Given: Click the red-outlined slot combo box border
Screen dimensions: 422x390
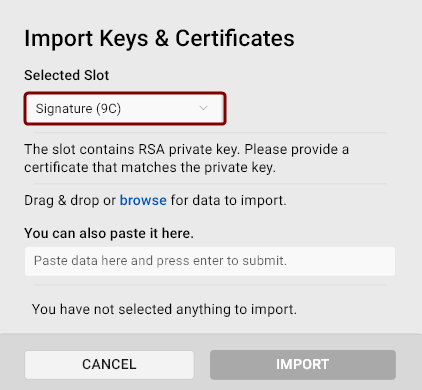Looking at the screenshot, I should coord(125,93).
